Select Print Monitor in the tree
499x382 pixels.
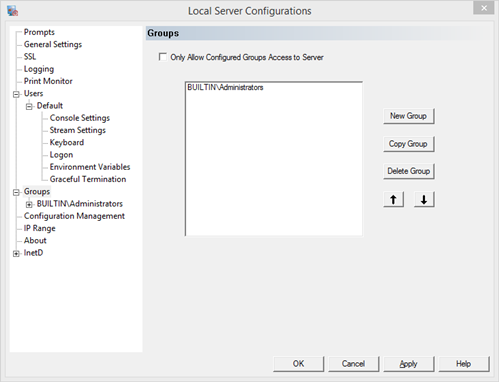[x=48, y=81]
